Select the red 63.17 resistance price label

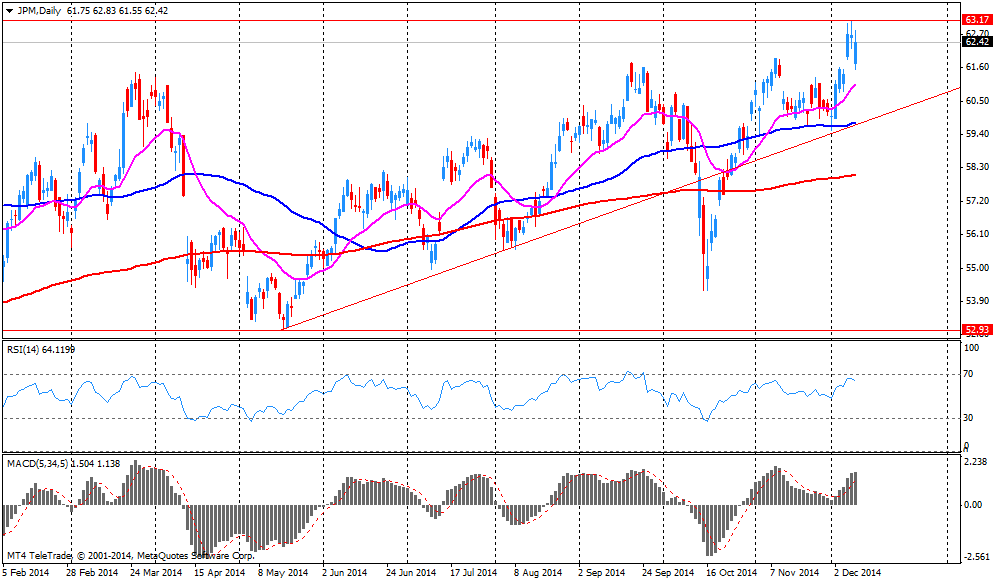point(976,20)
